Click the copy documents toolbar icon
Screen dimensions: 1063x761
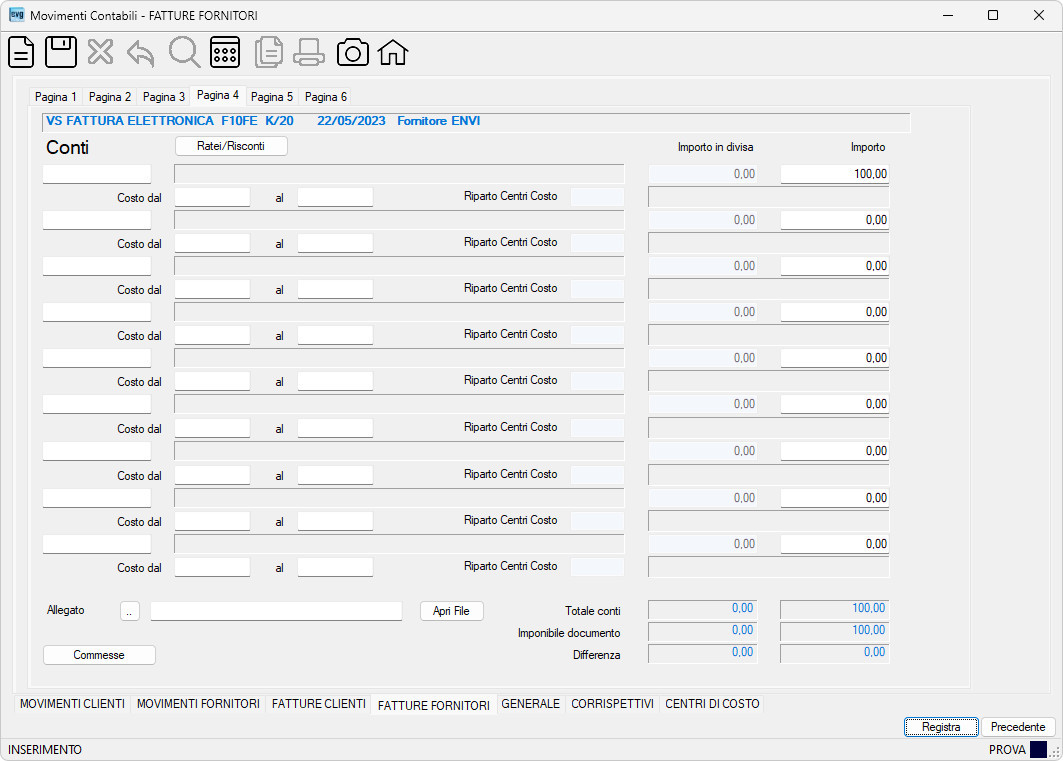point(268,52)
